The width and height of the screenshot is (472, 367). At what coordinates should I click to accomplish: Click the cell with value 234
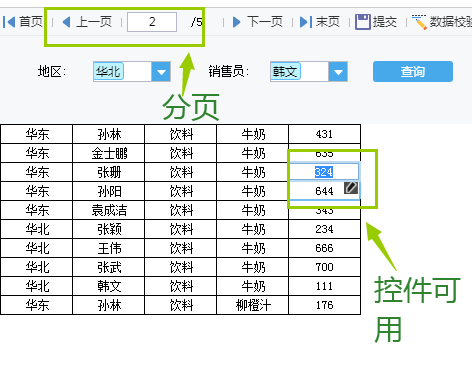324,229
